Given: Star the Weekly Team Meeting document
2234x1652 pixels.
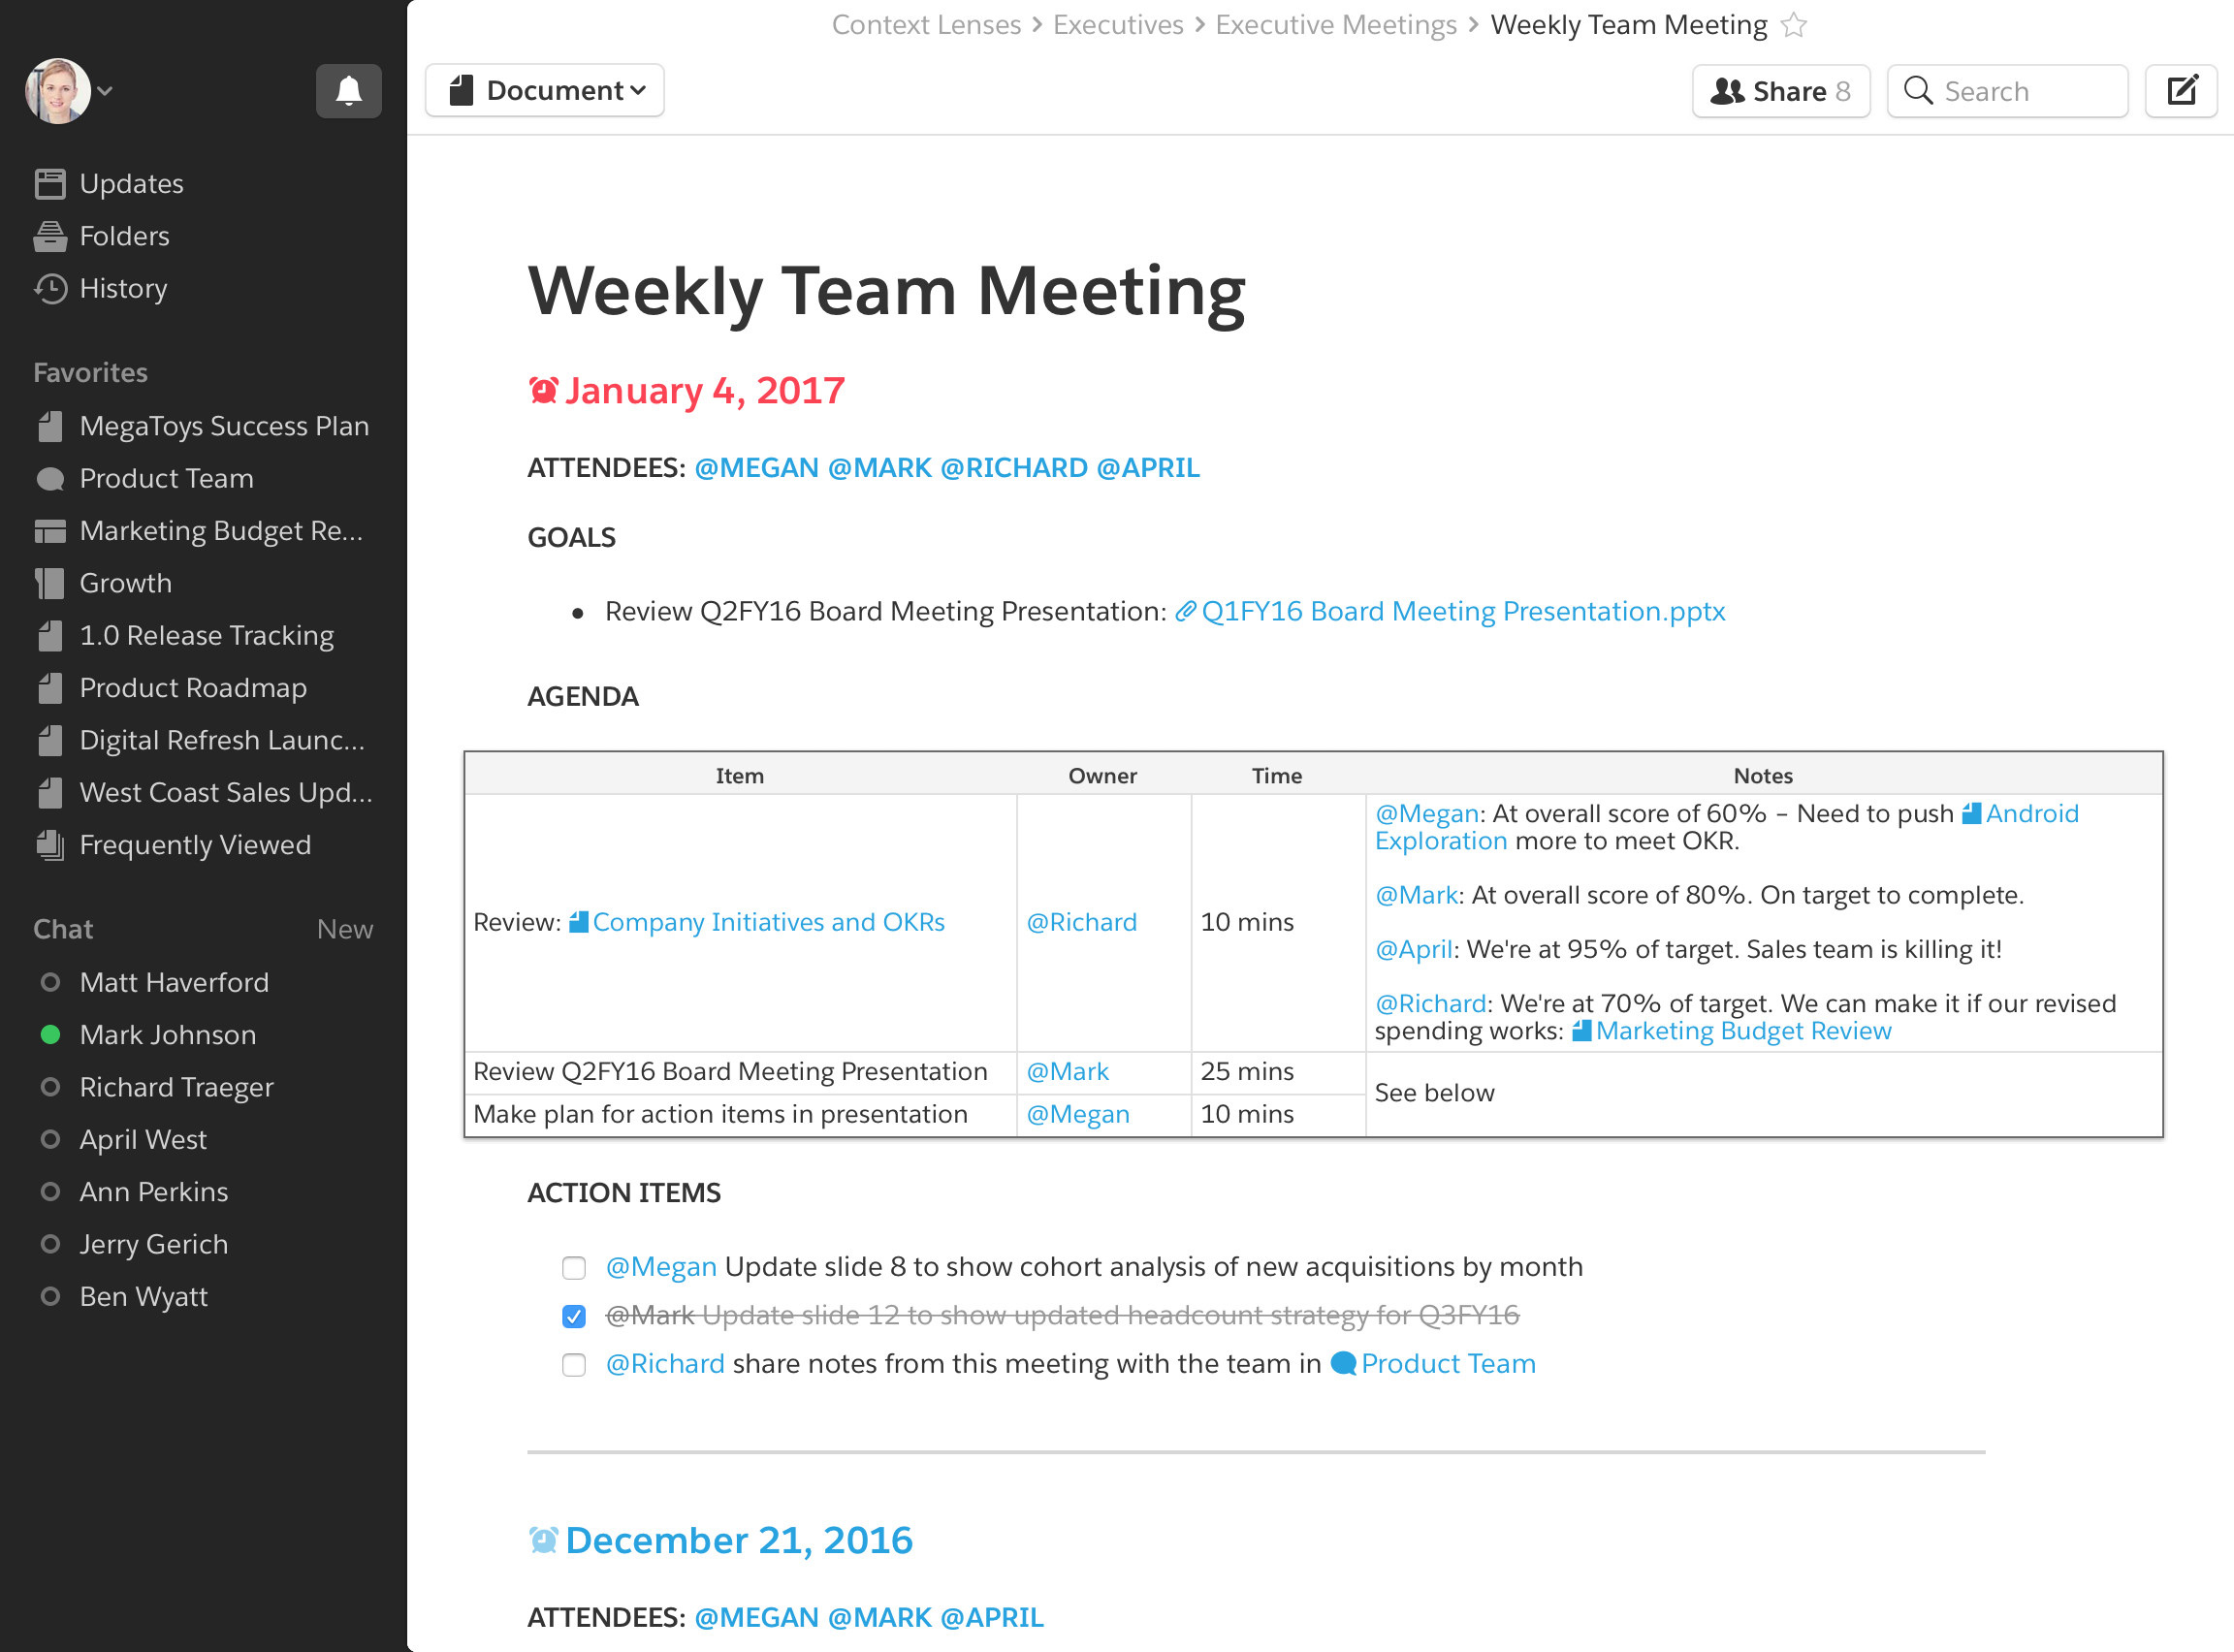Looking at the screenshot, I should pos(1794,25).
